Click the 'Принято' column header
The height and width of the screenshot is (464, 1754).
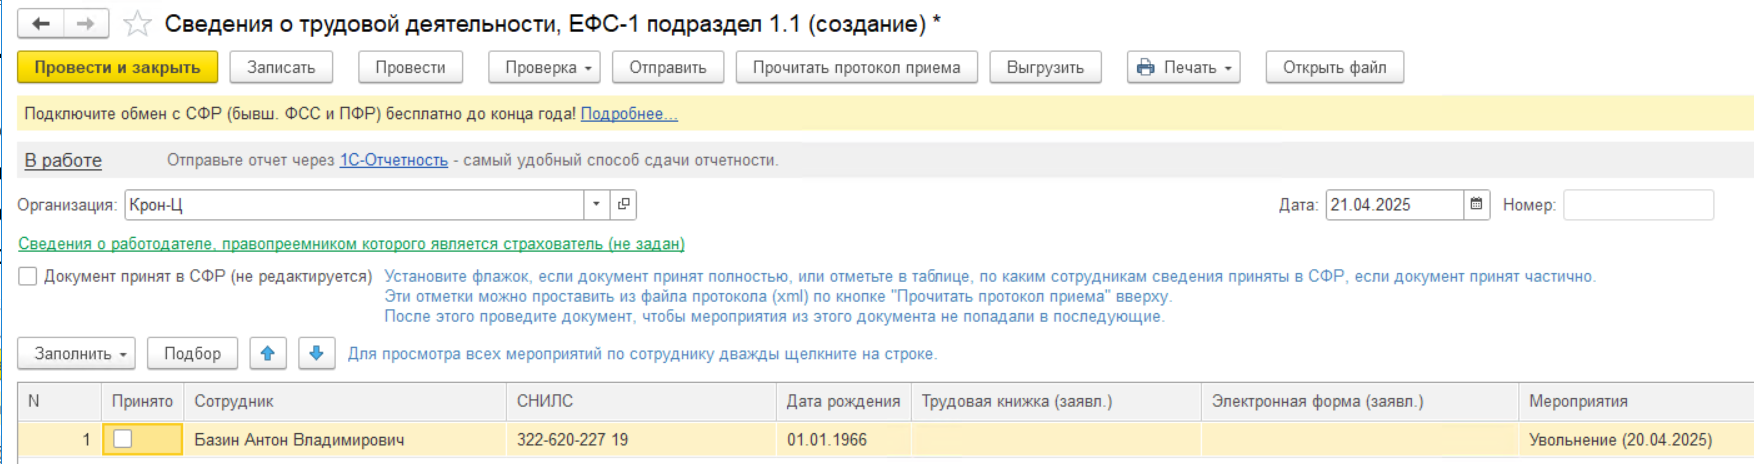142,401
